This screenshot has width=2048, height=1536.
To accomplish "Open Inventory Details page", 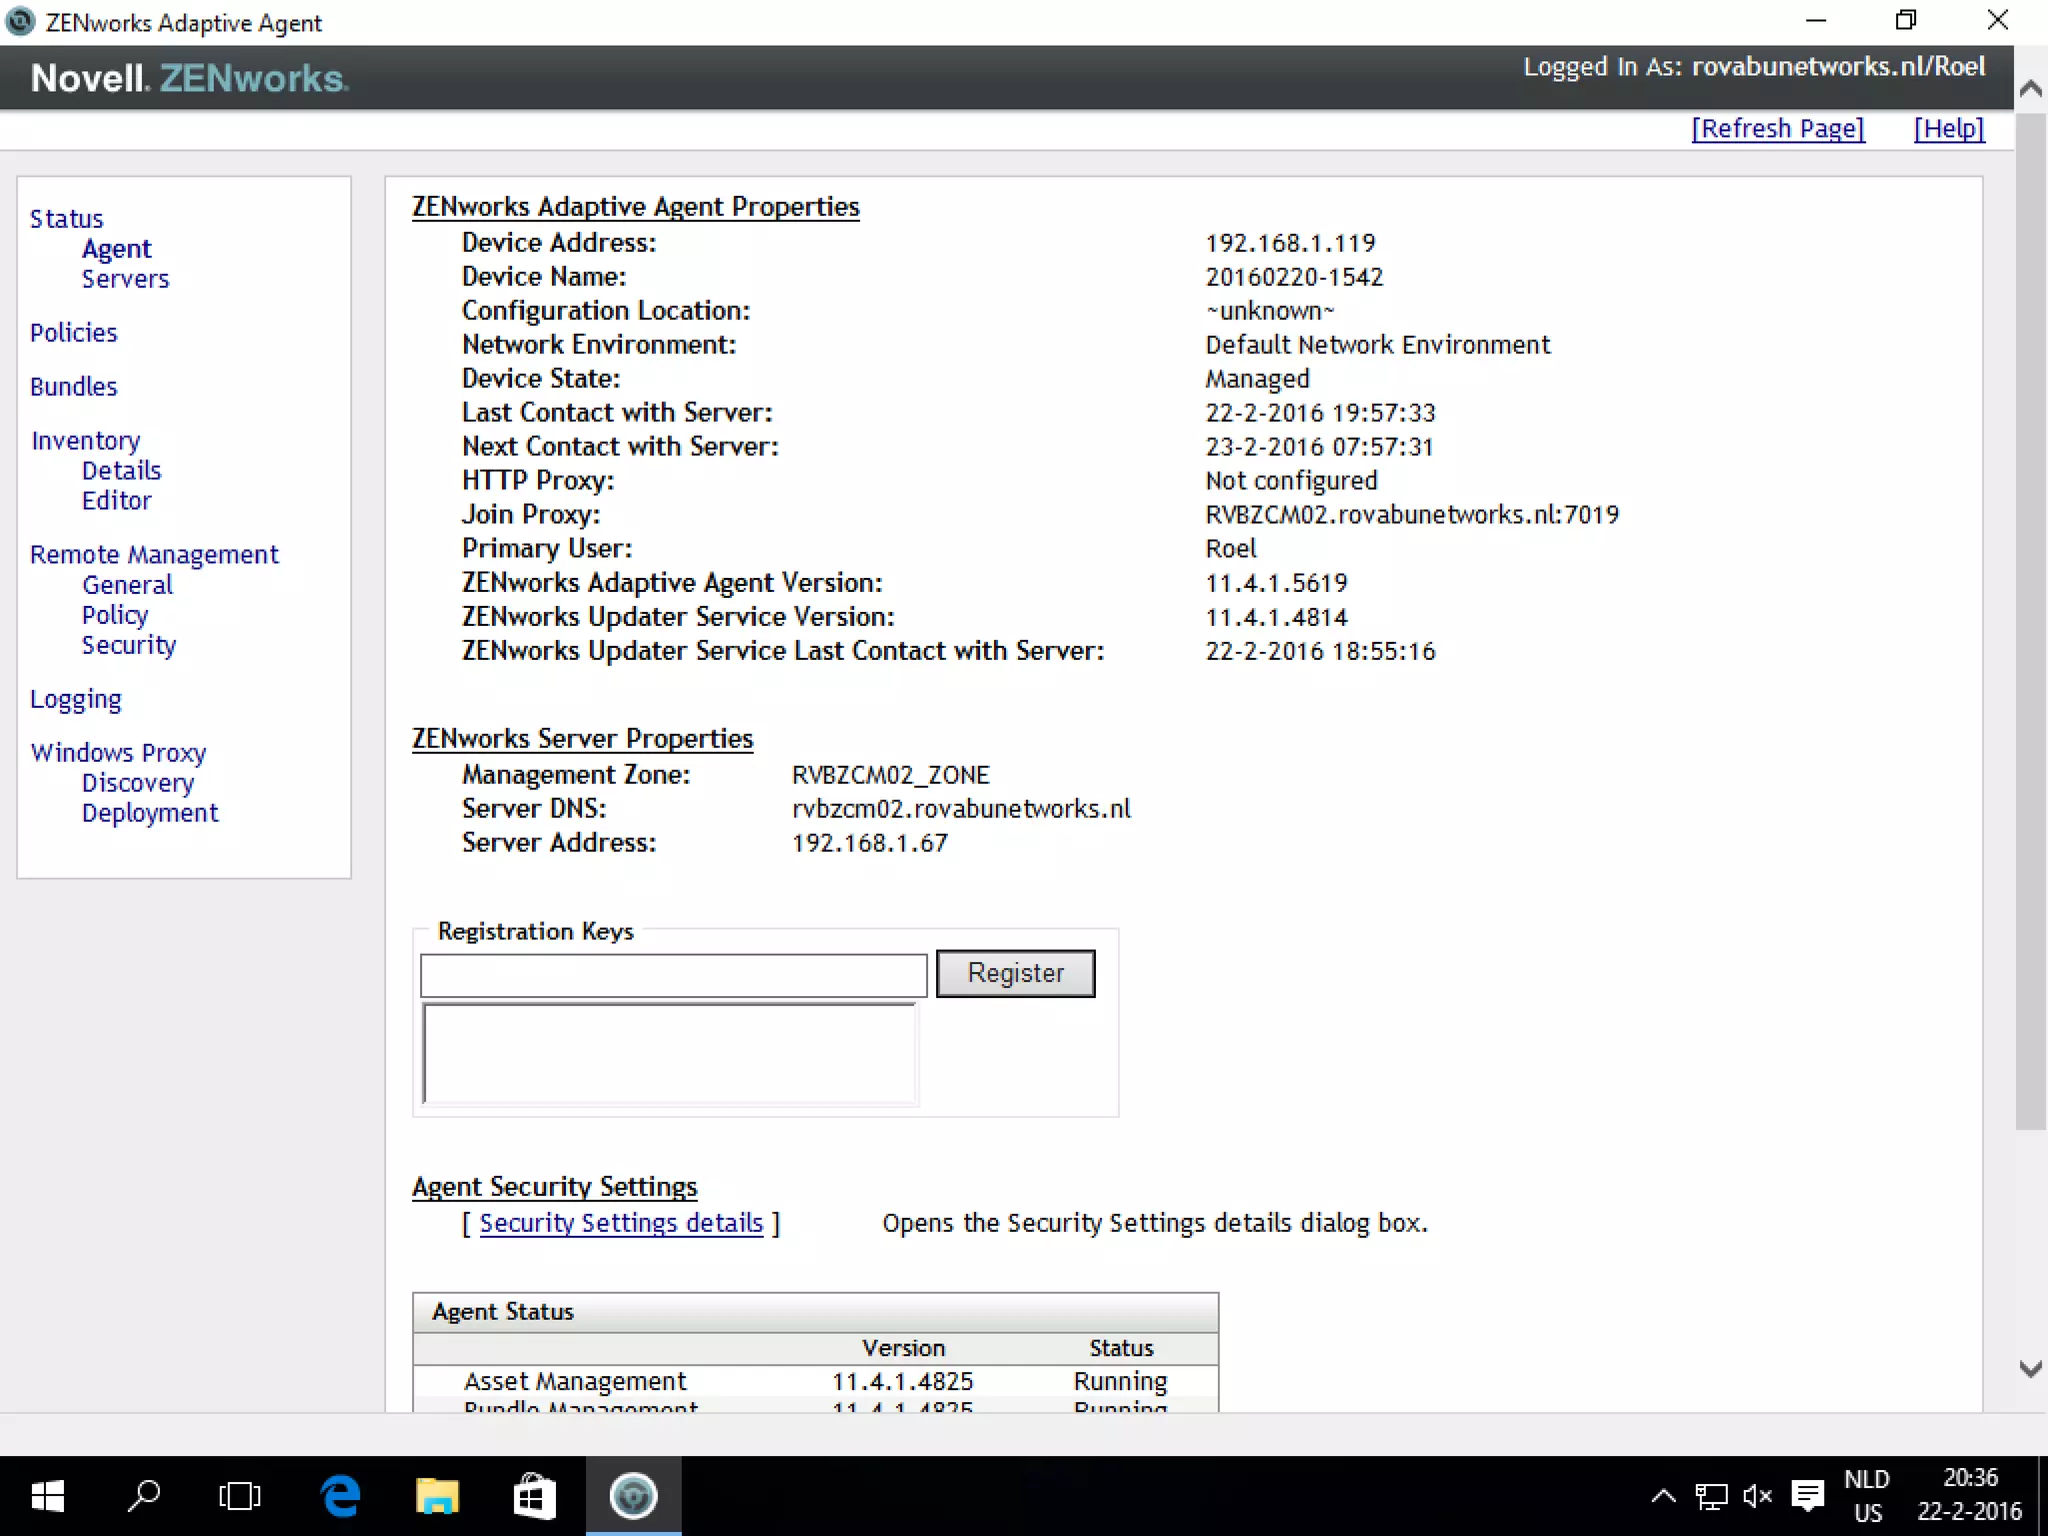I will point(121,471).
